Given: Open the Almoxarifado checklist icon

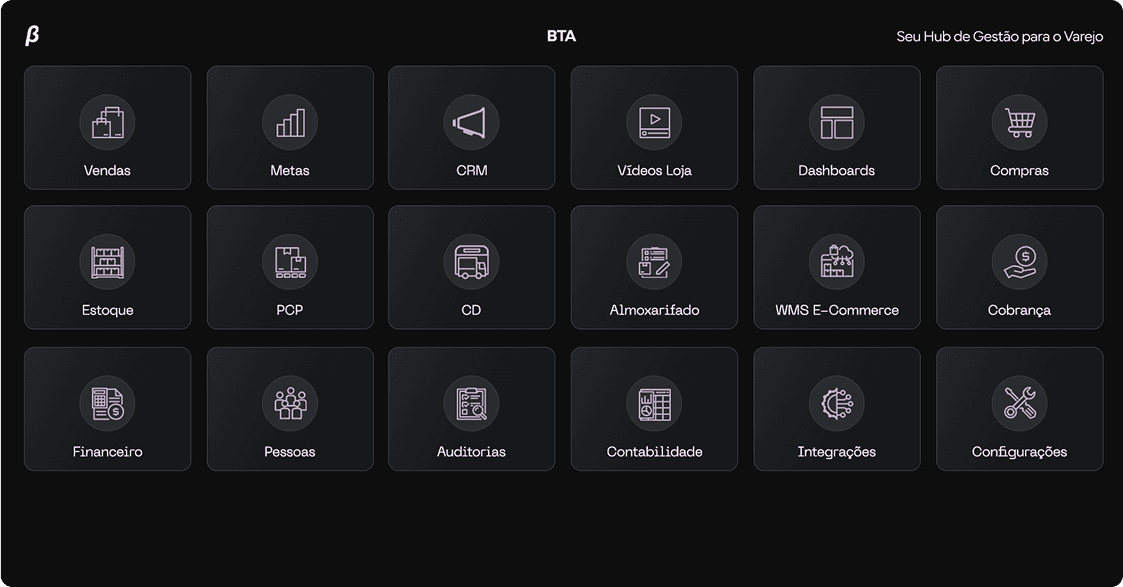Looking at the screenshot, I should pyautogui.click(x=654, y=262).
